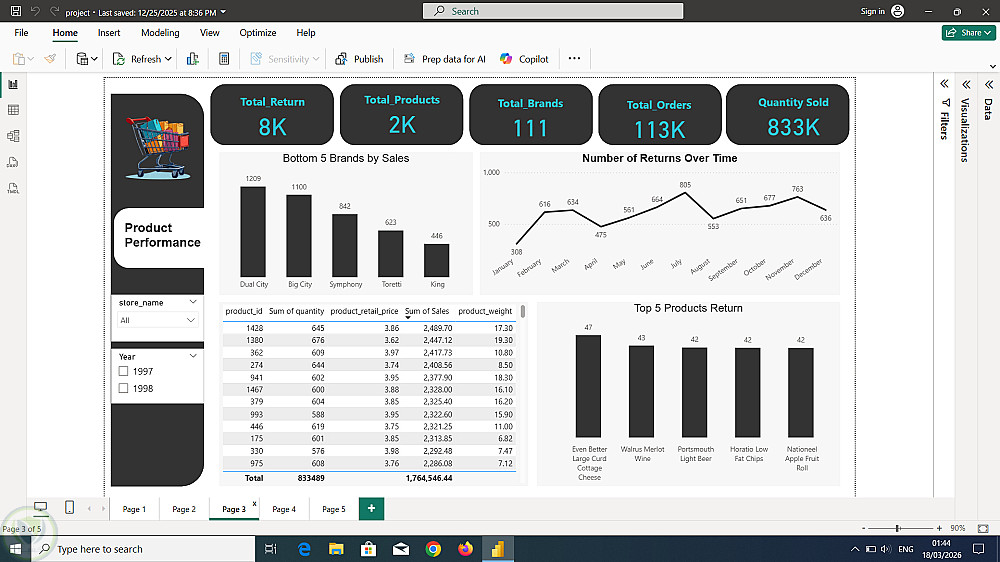
Task: Collapse the store_name slicer header chevron
Action: click(x=193, y=302)
